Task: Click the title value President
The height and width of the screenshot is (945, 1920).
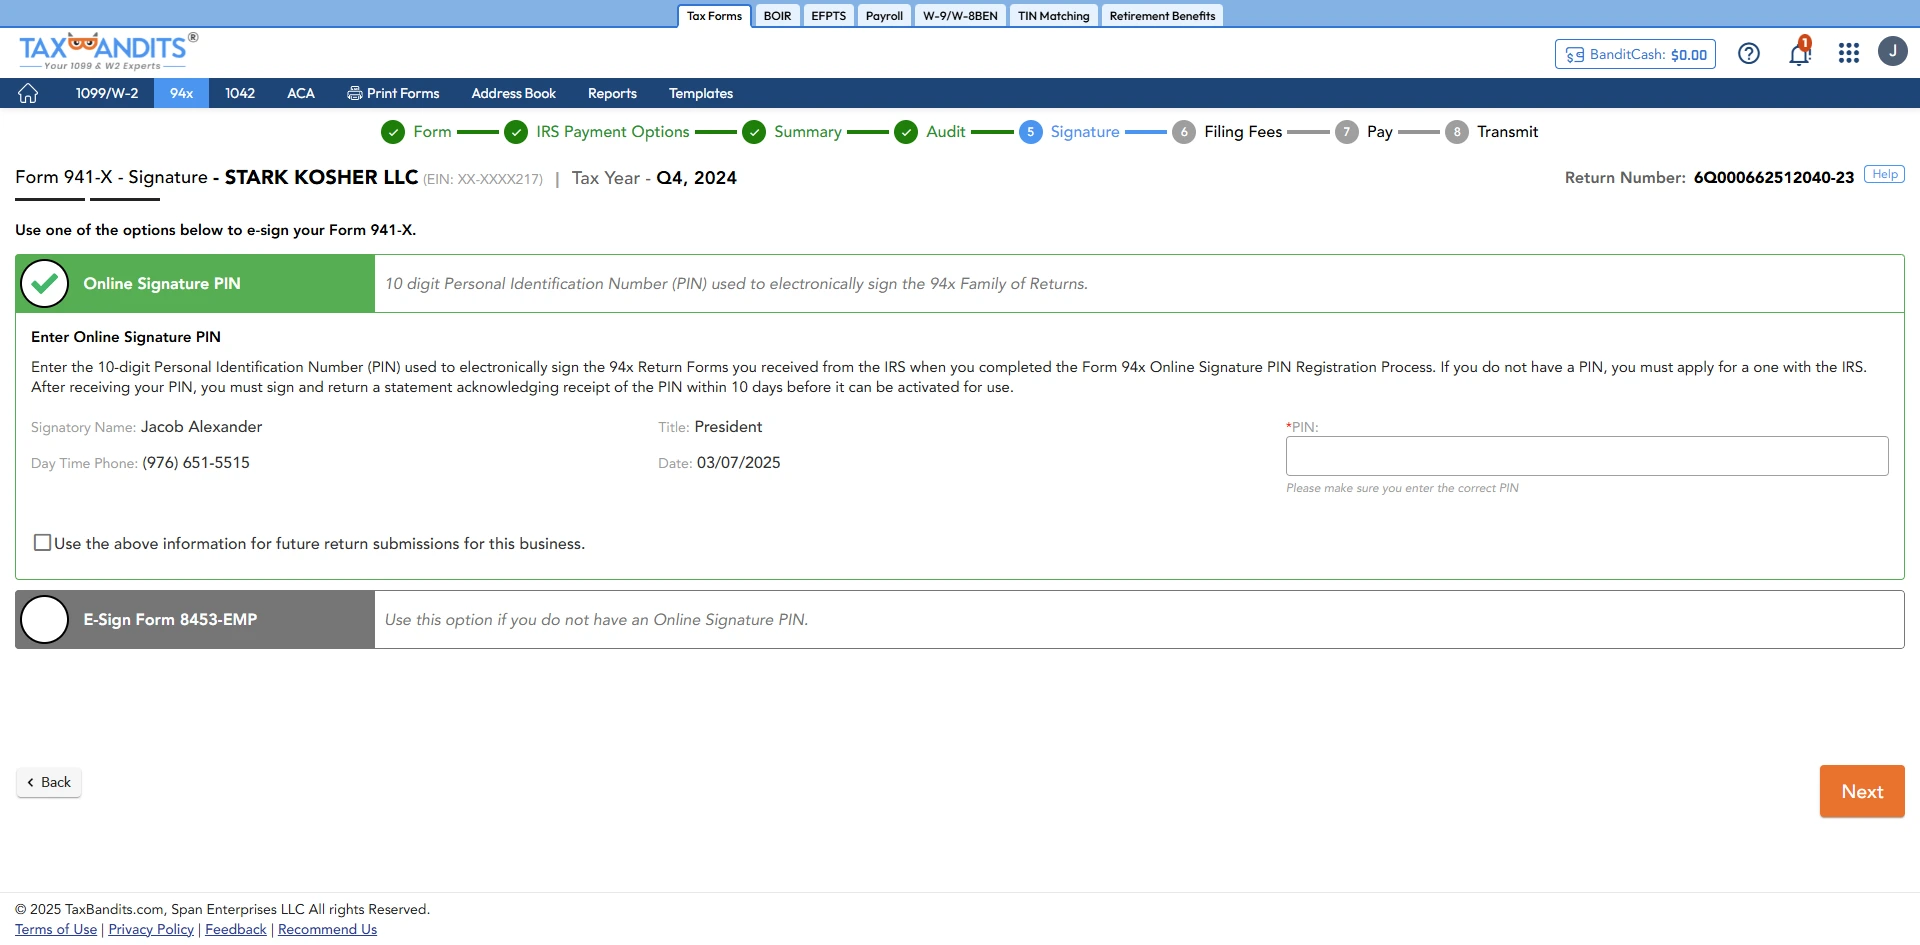Action: pos(728,427)
